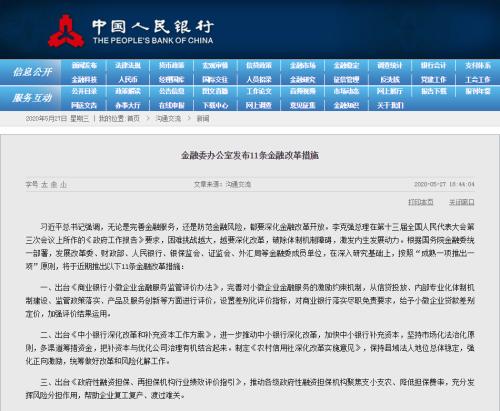This screenshot has height=411, width=500.
Task: Select 宏观审慎 in the navigation bar
Action: 215,65
